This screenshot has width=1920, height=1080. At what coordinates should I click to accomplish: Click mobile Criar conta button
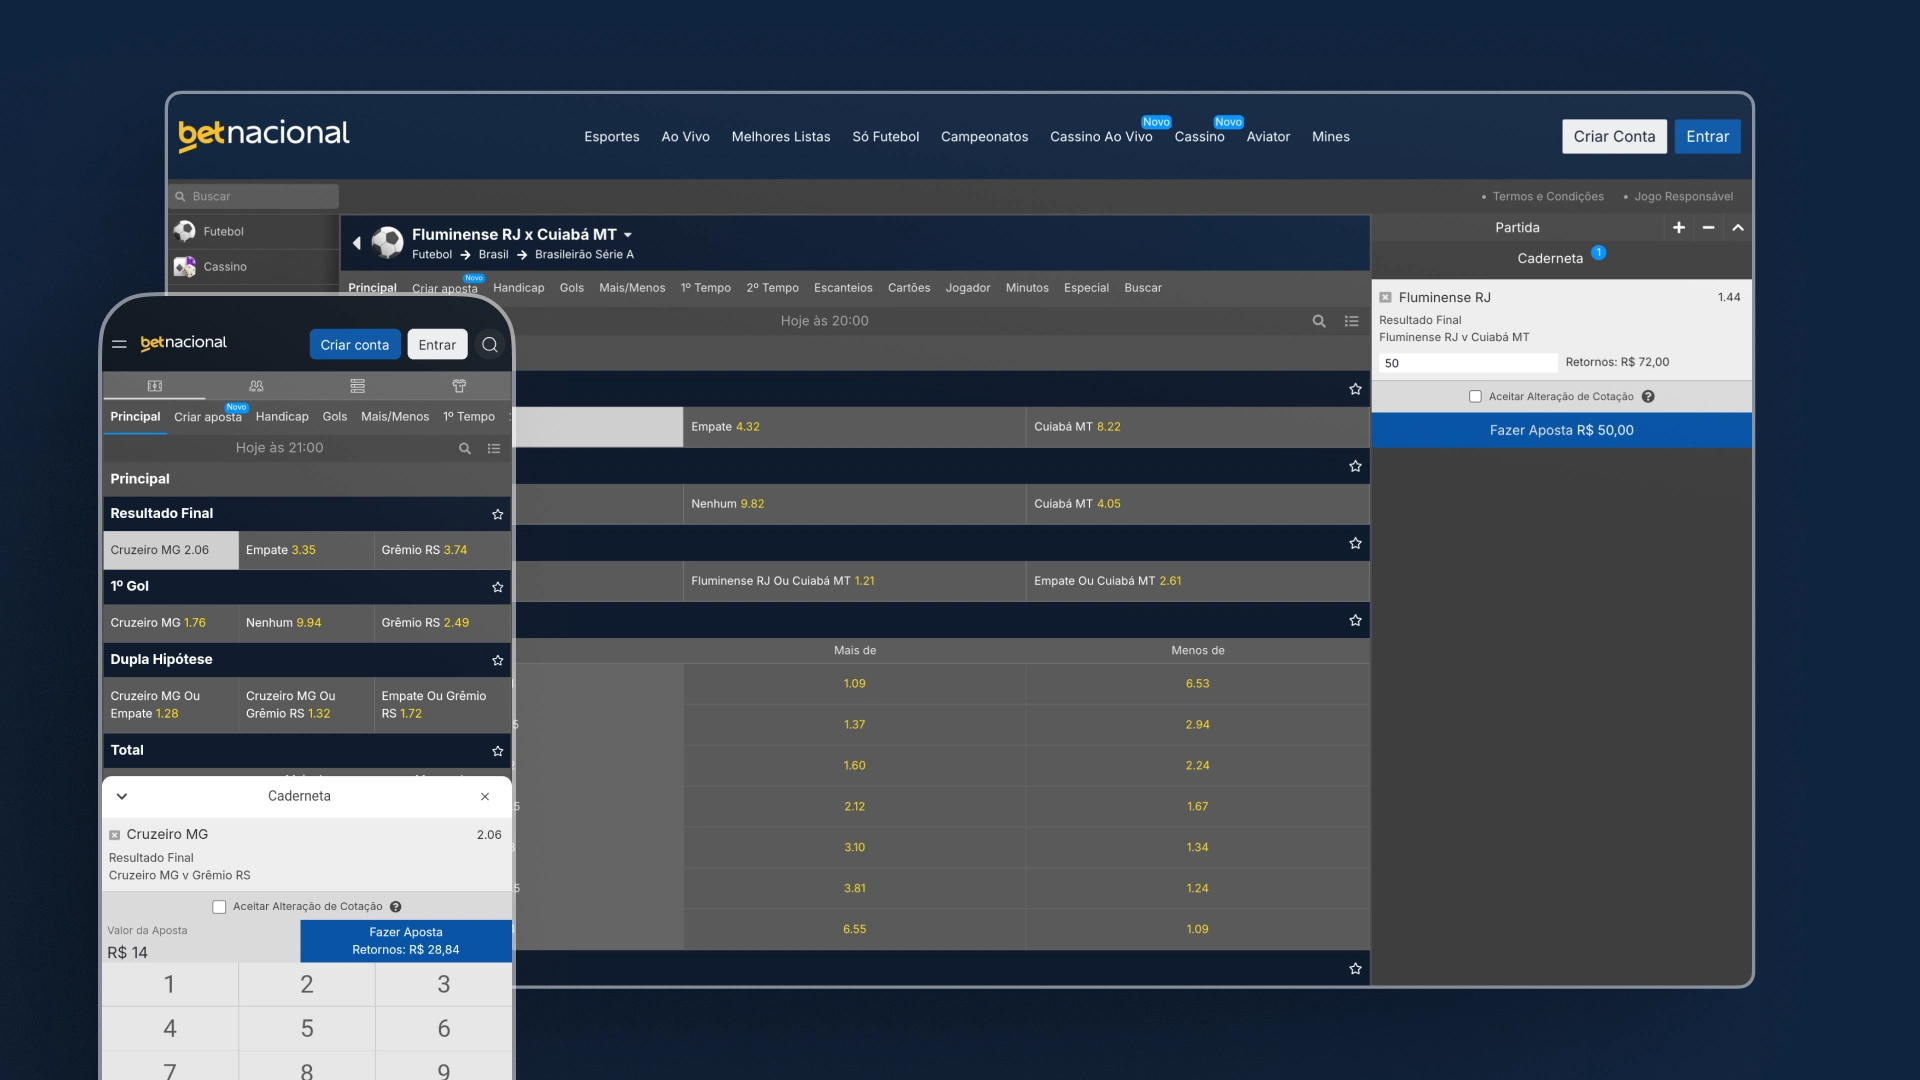pyautogui.click(x=355, y=345)
